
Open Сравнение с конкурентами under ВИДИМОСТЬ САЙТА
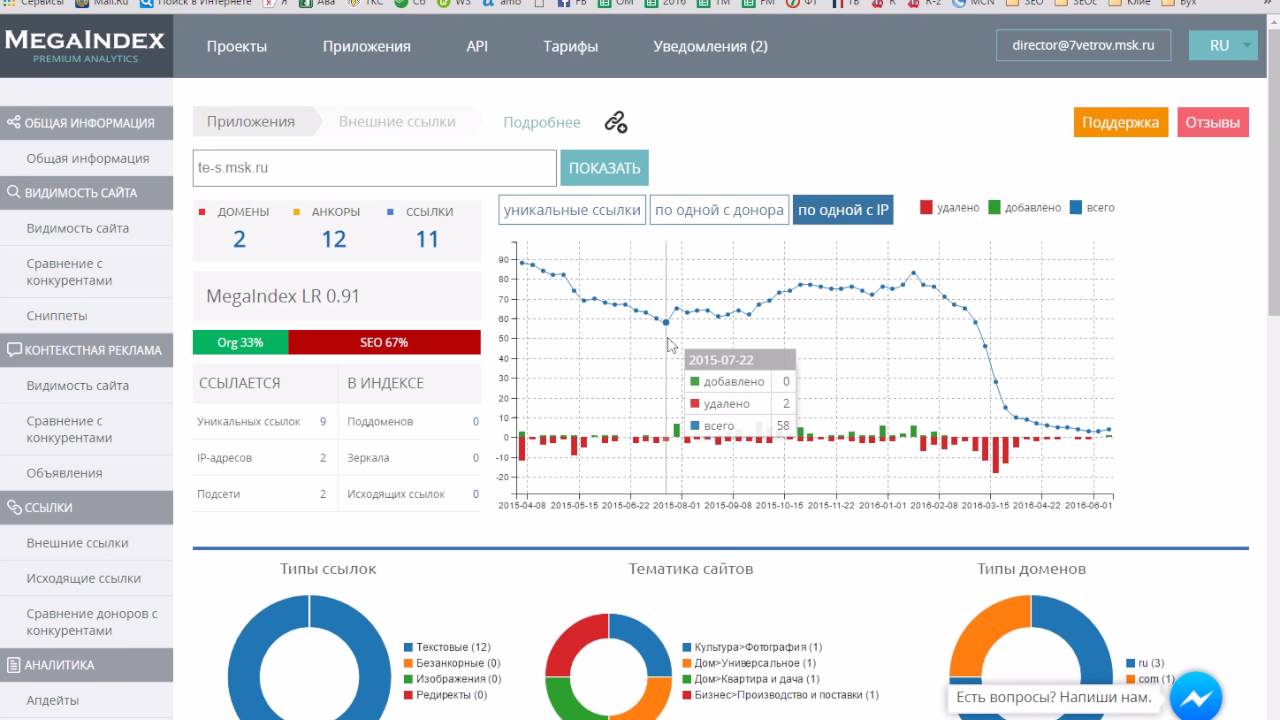tap(69, 272)
